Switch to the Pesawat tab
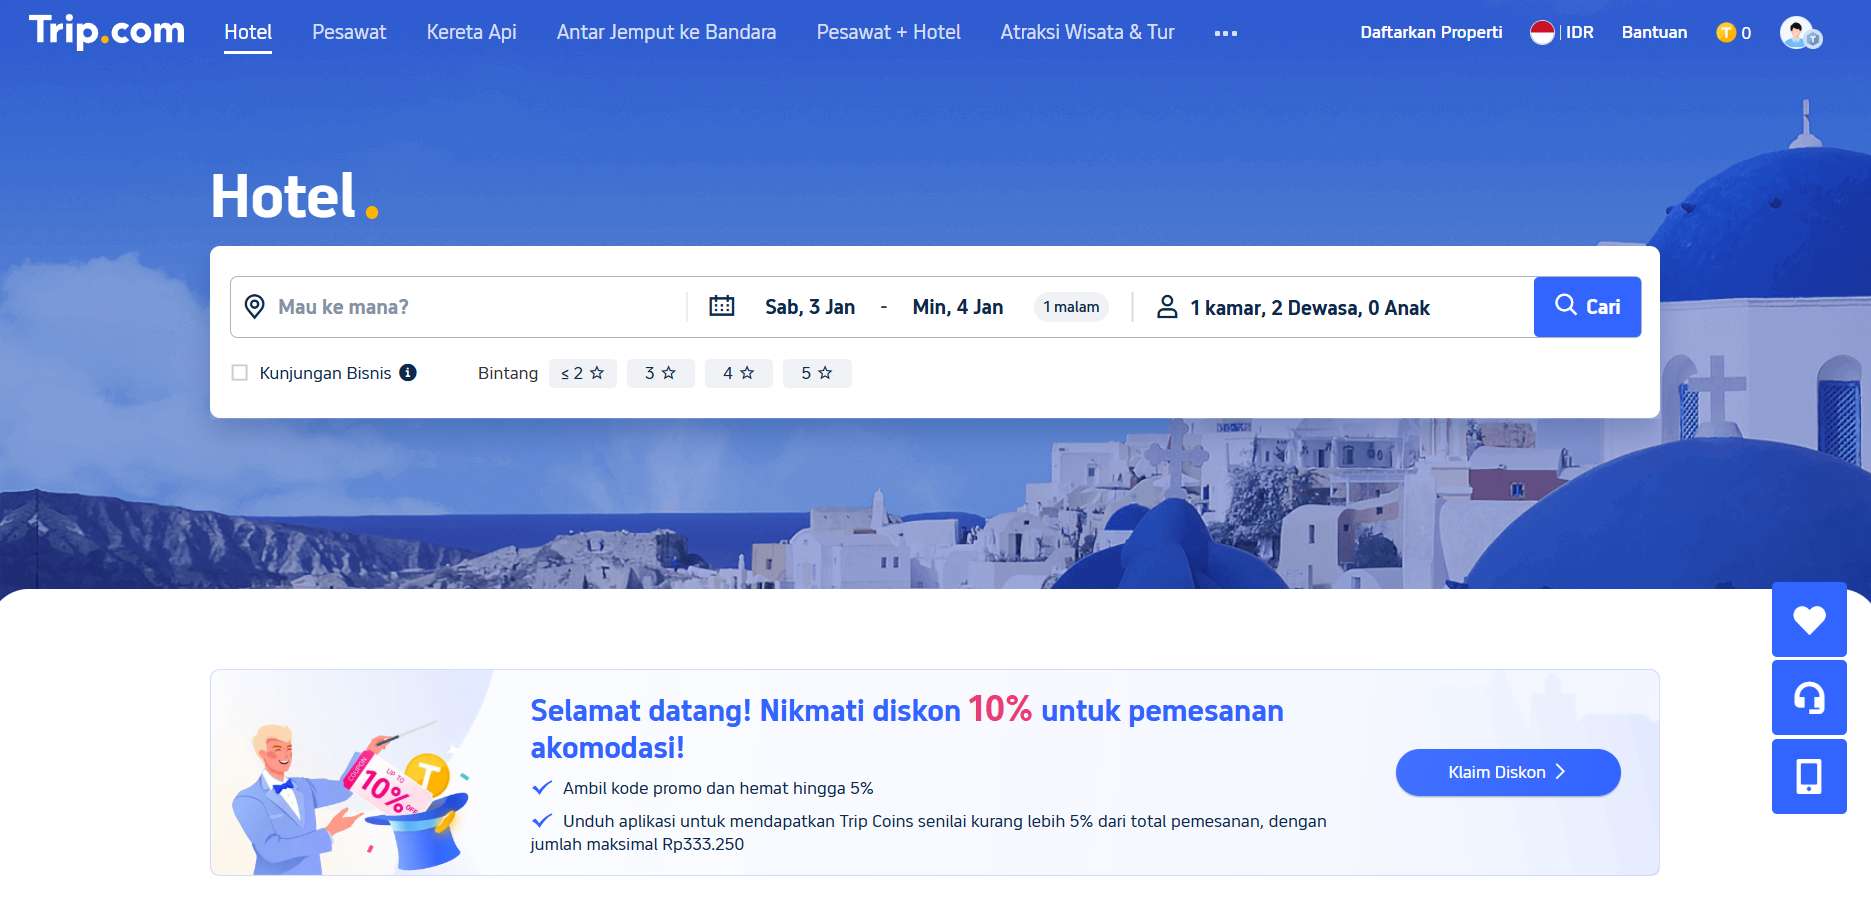The height and width of the screenshot is (901, 1871). tap(349, 32)
